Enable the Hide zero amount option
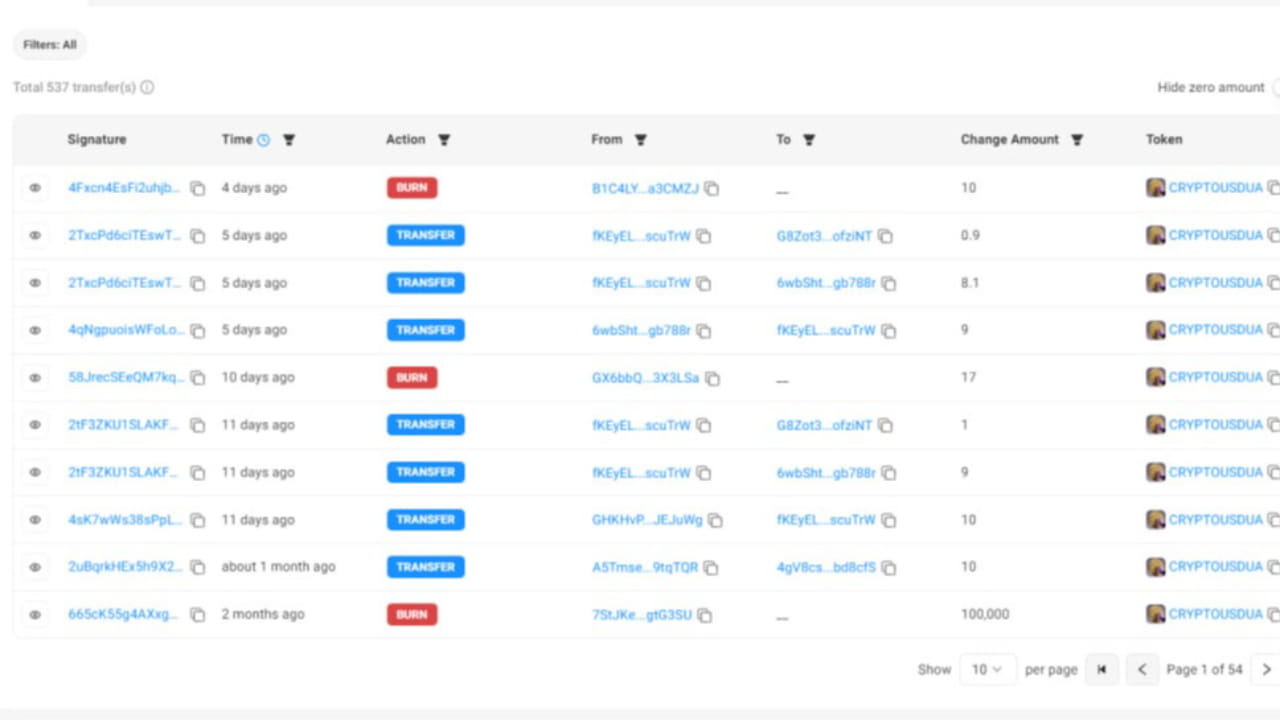This screenshot has height=720, width=1280. pos(1275,87)
